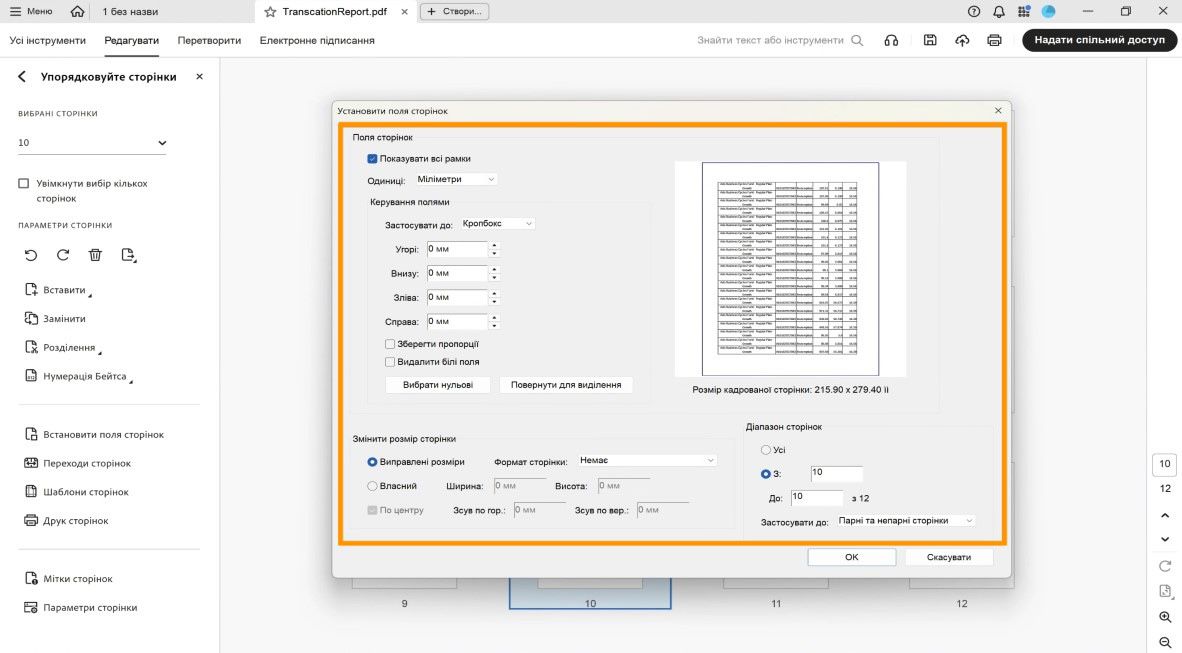The width and height of the screenshot is (1182, 653).
Task: Select Власний radio button
Action: pyautogui.click(x=372, y=486)
